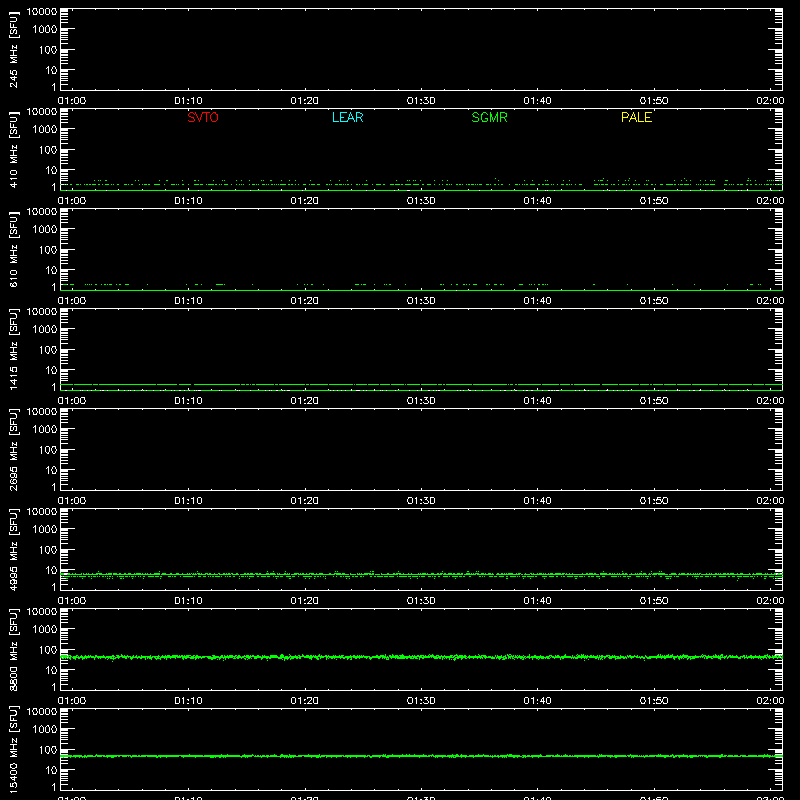Click the green data trace in the 15400 MHz plot
800x800 pixels.
(x=421, y=756)
